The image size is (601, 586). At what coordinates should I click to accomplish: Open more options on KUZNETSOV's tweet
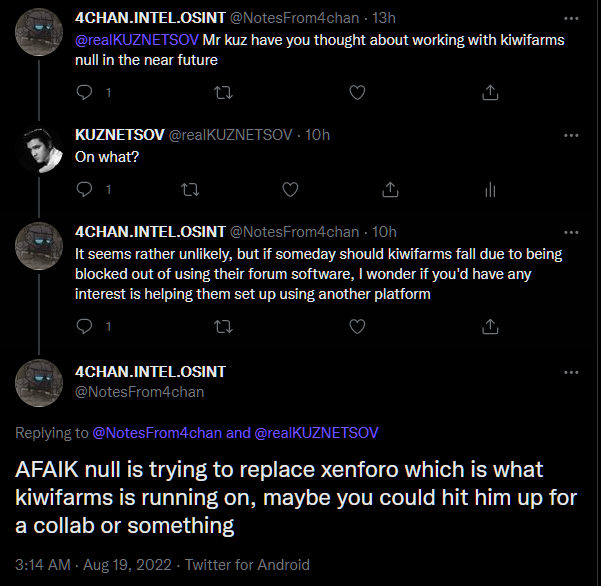pos(571,135)
